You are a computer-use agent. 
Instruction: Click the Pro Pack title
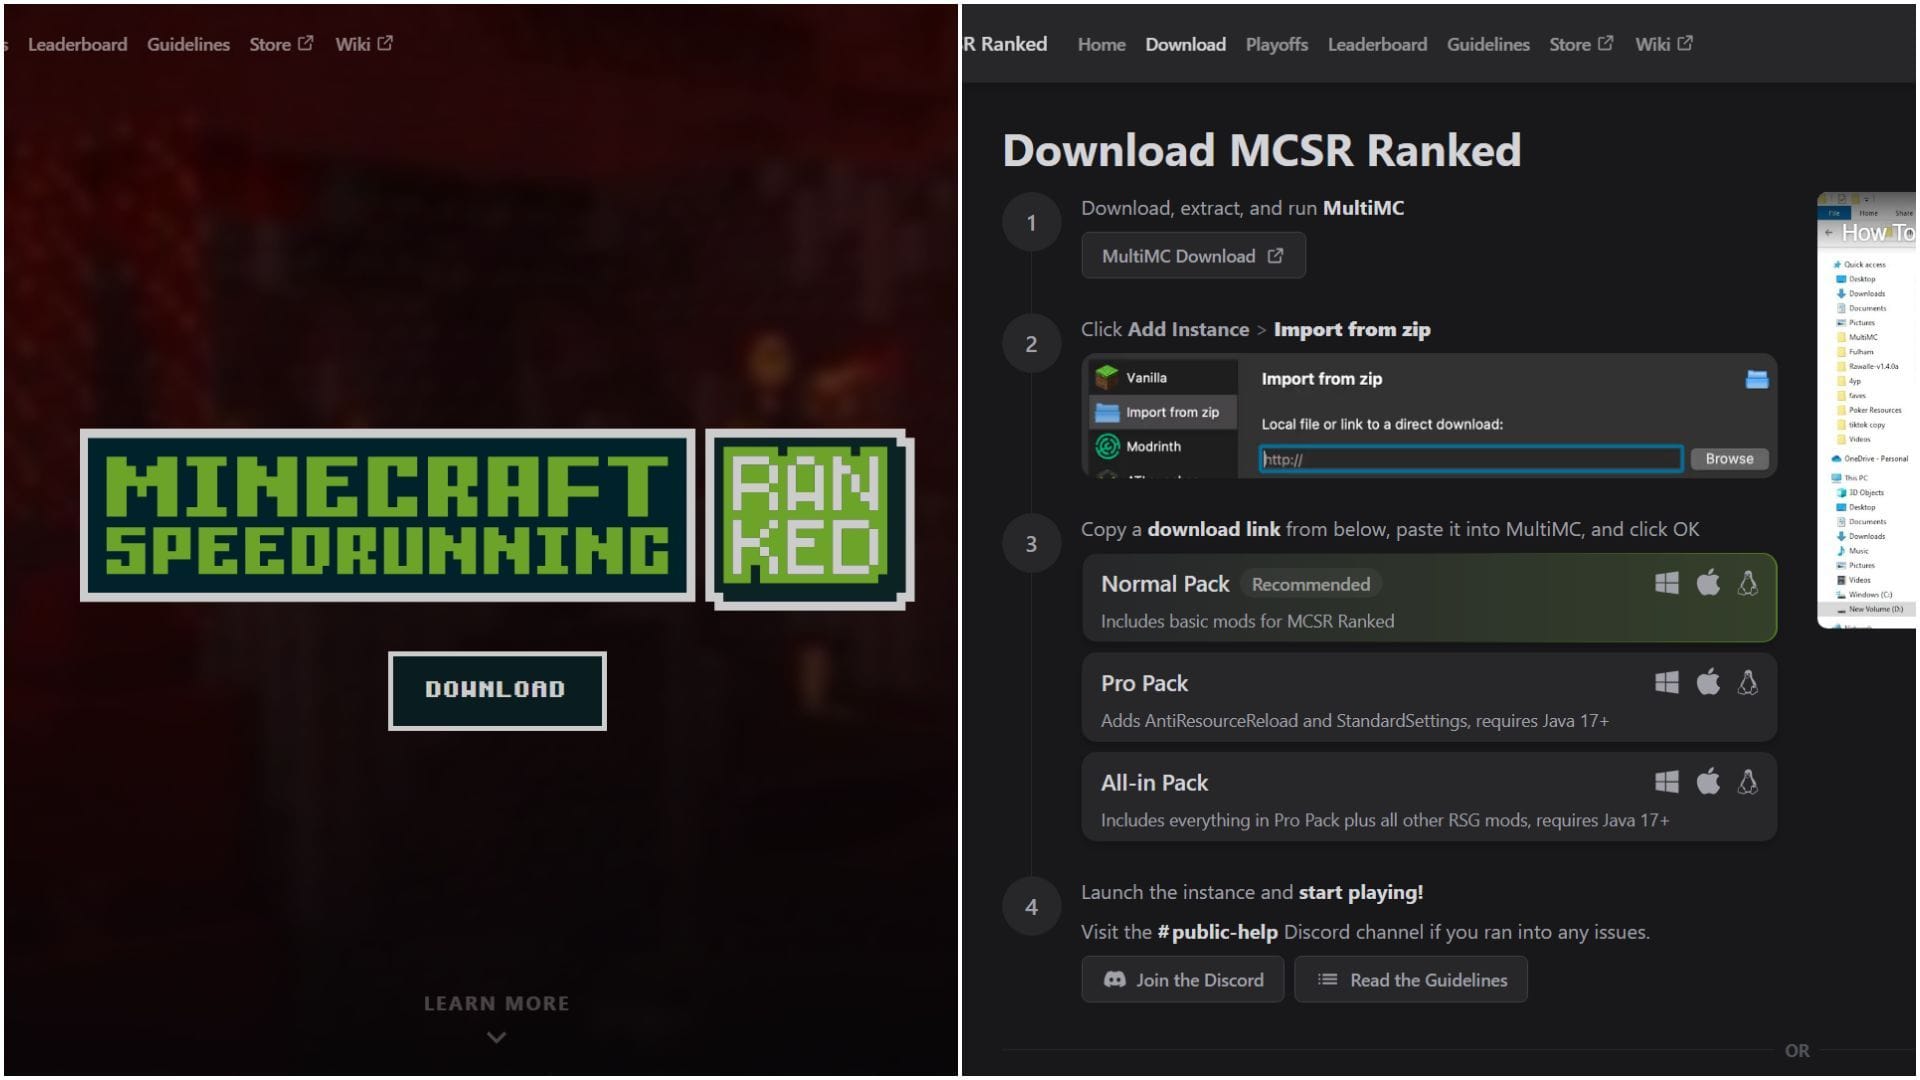[1144, 683]
